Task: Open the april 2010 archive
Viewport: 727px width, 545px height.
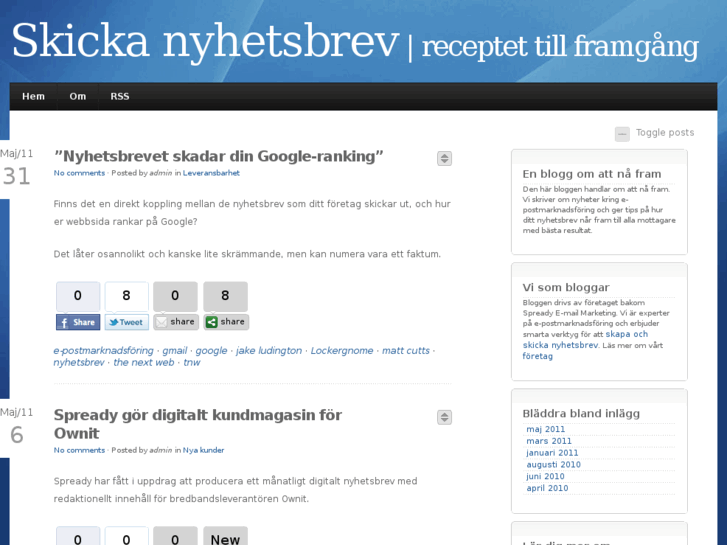Action: [547, 488]
